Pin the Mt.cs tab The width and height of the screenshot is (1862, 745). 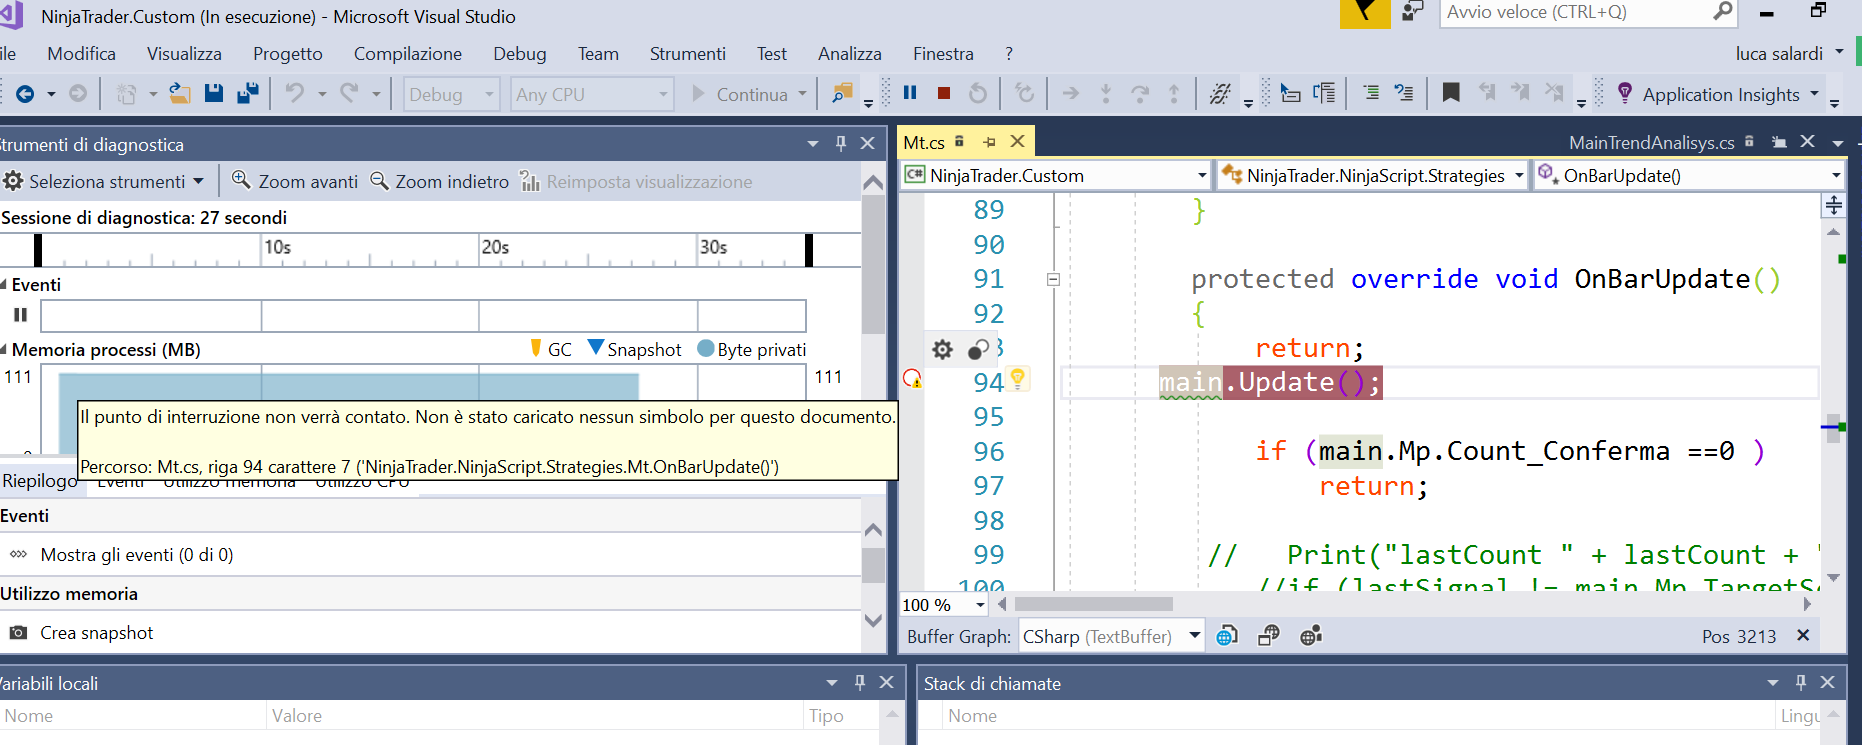click(989, 142)
